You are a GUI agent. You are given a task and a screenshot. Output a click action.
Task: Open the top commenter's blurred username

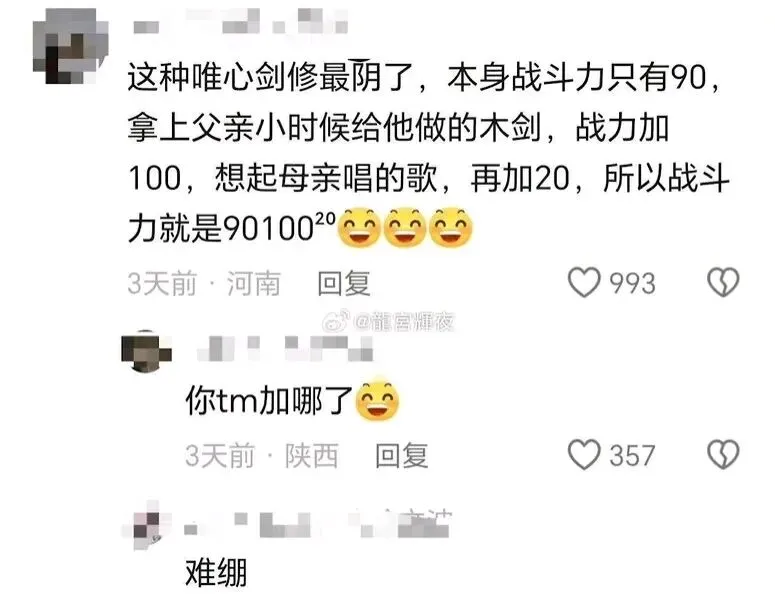pyautogui.click(x=241, y=21)
